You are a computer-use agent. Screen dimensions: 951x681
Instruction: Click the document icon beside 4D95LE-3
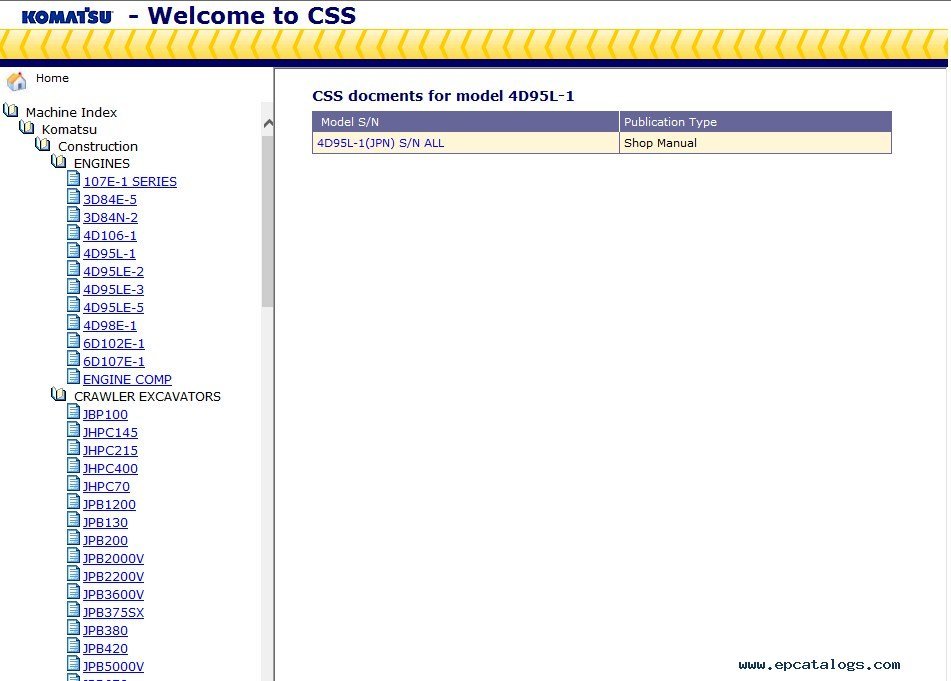pos(73,287)
